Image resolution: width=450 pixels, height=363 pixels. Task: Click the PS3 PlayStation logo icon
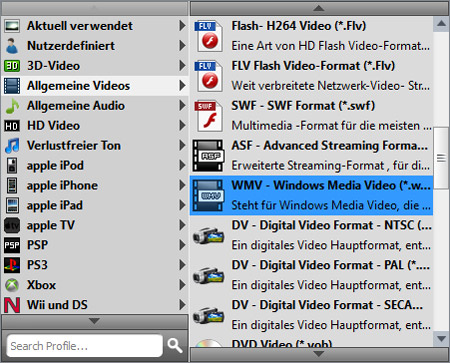click(12, 265)
